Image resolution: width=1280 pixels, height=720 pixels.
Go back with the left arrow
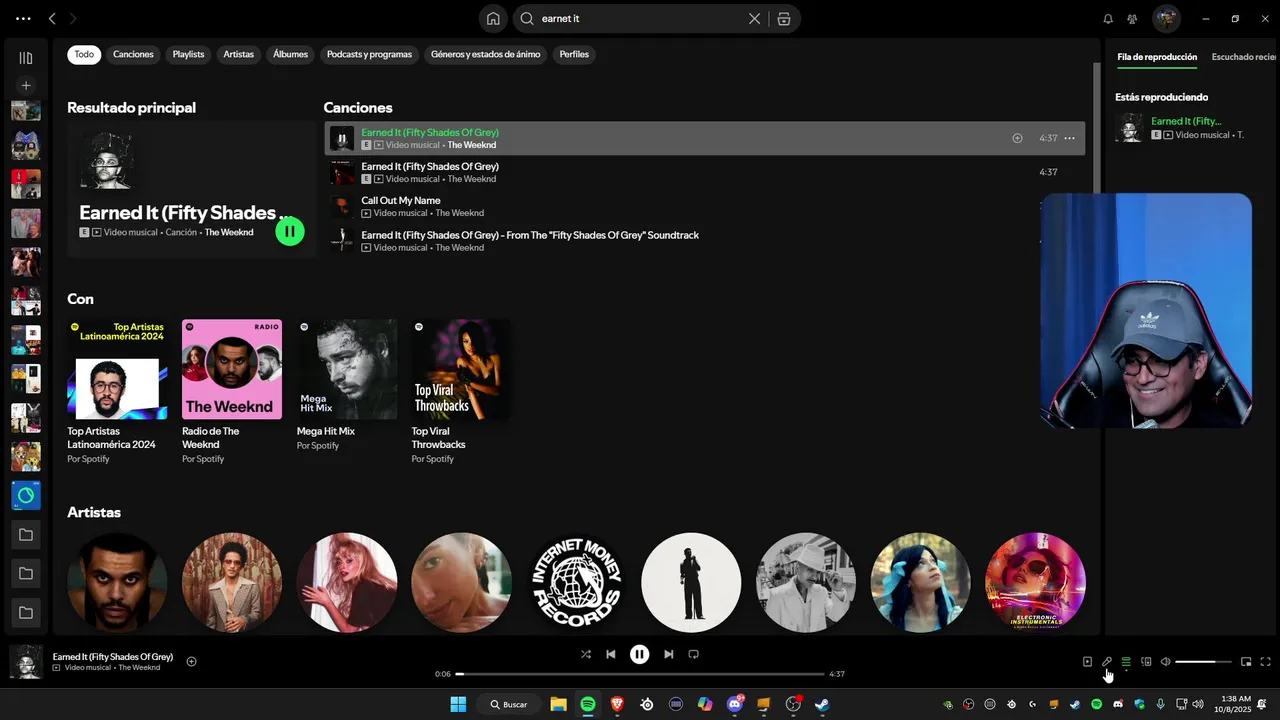(x=52, y=18)
